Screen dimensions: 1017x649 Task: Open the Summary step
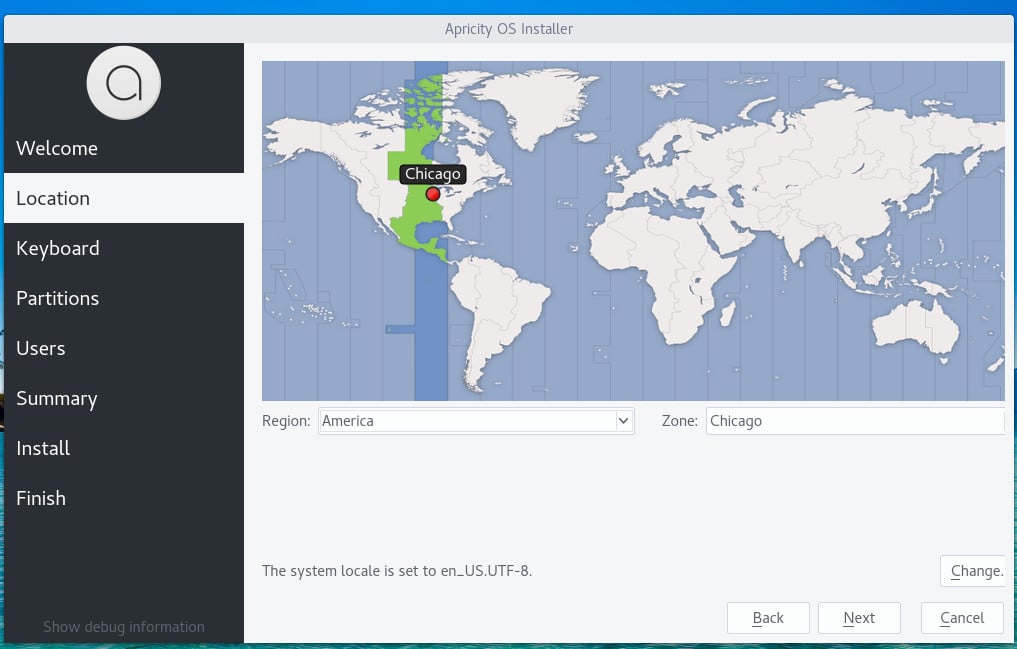coord(56,398)
